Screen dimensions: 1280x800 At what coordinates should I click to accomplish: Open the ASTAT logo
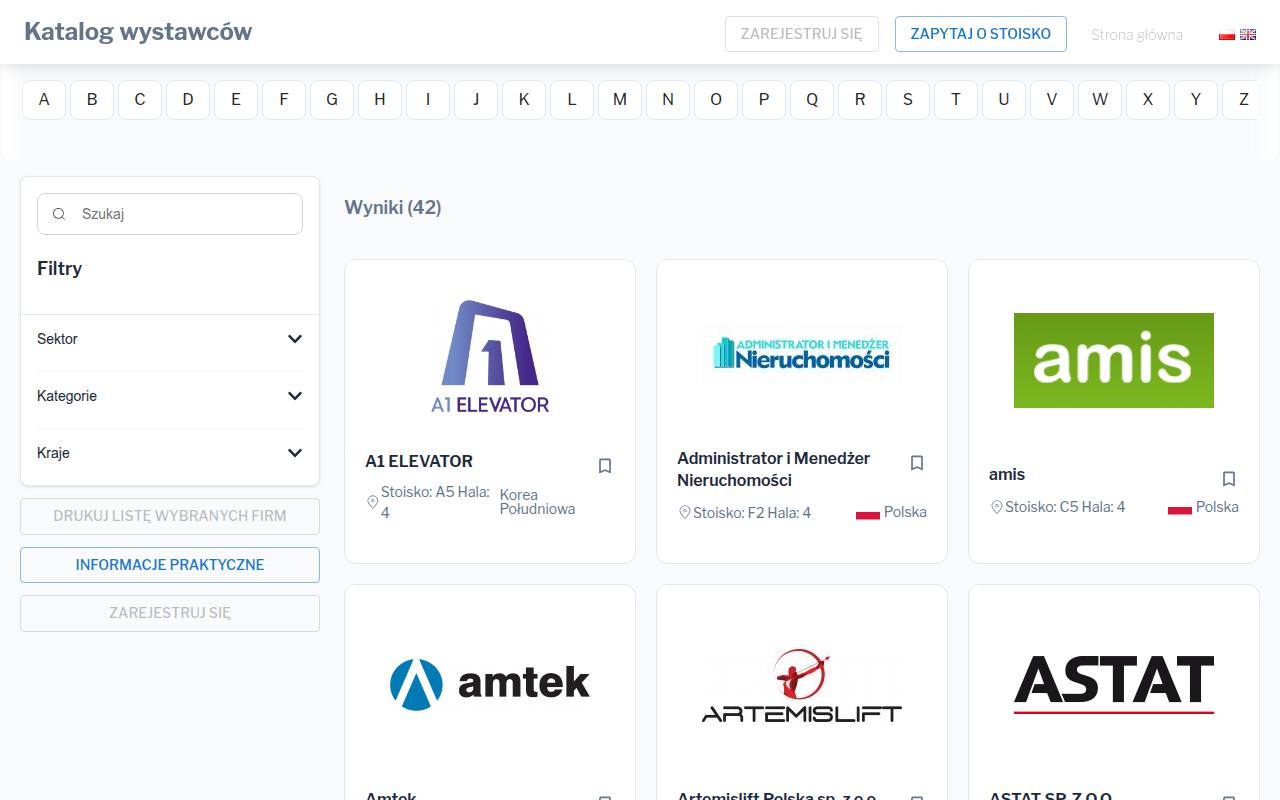[1114, 685]
